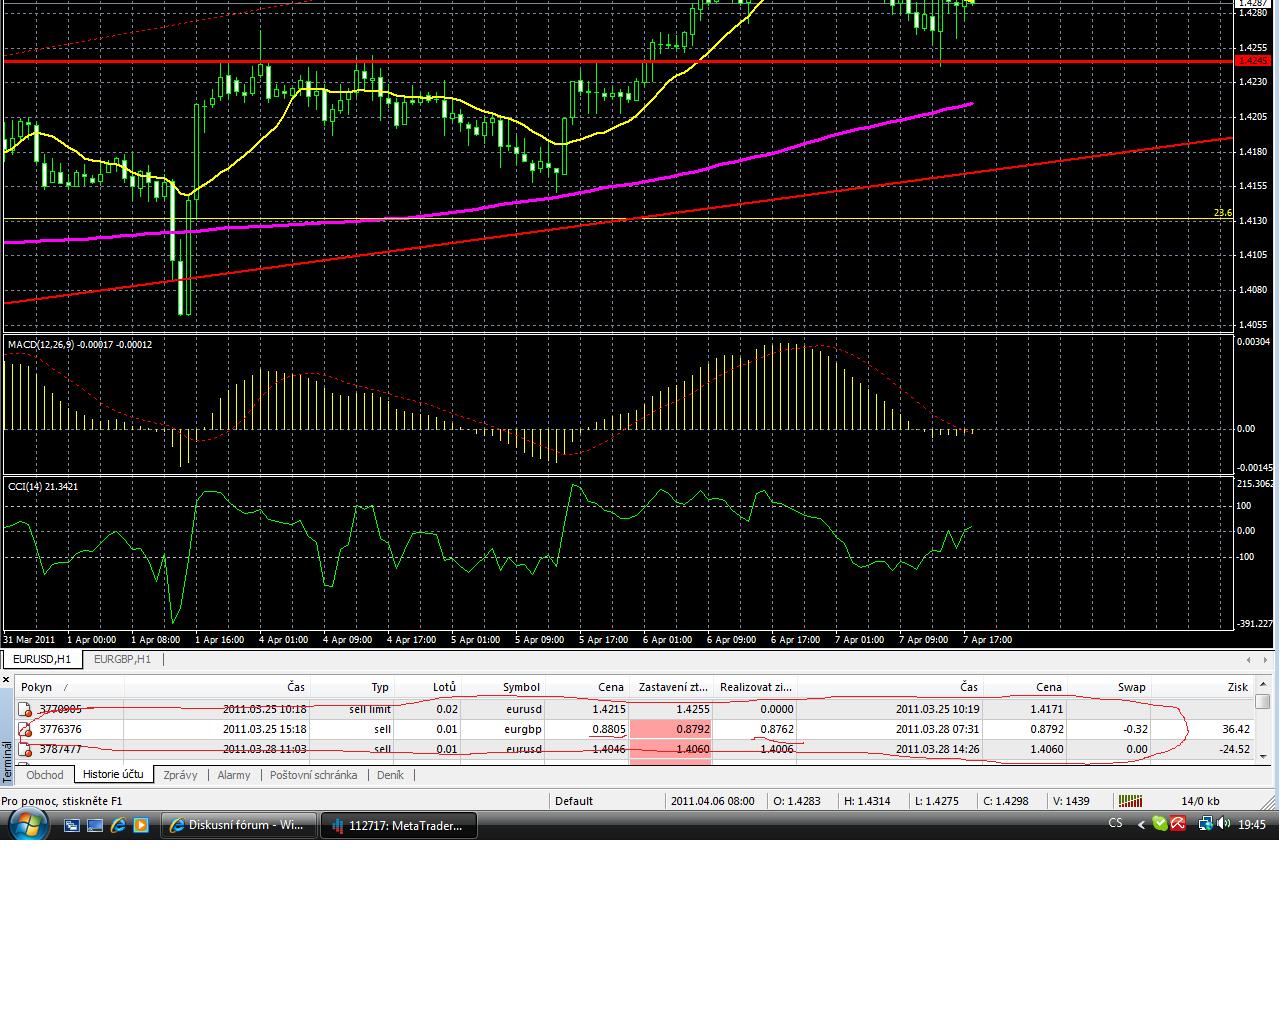Select the Poštovní schránka tab
This screenshot has width=1280, height=1024.
coord(313,775)
